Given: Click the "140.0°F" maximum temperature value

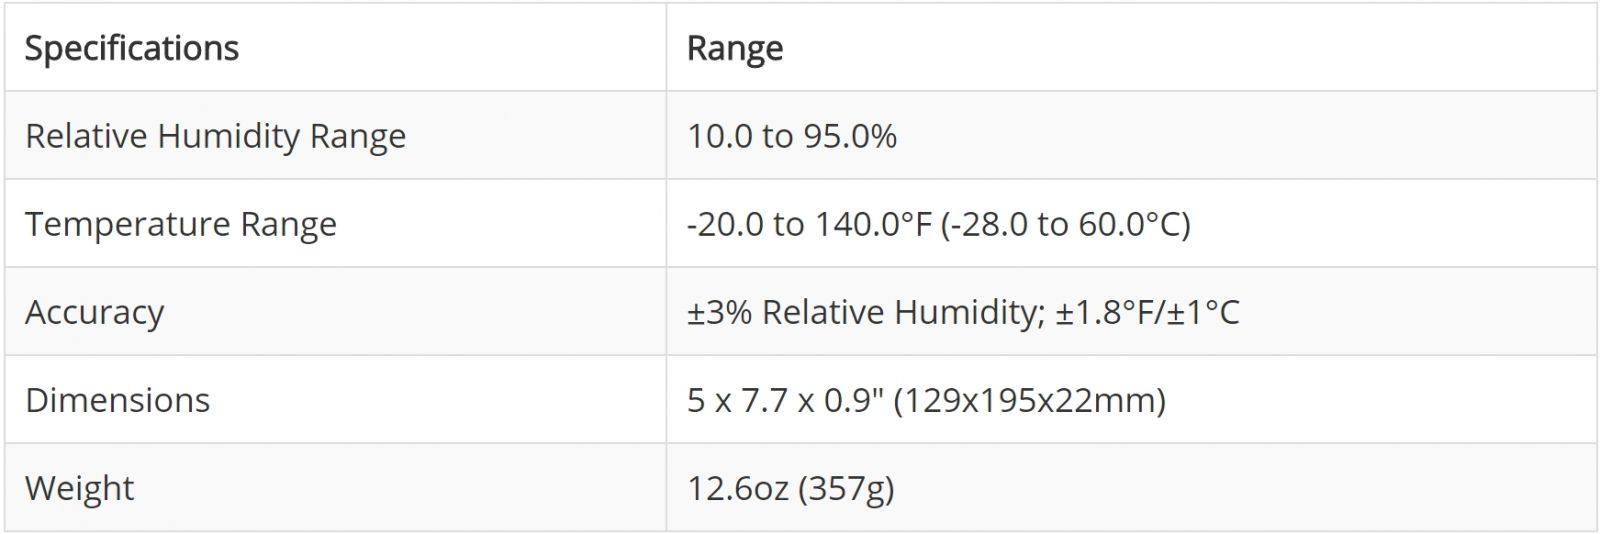Looking at the screenshot, I should click(x=872, y=224).
